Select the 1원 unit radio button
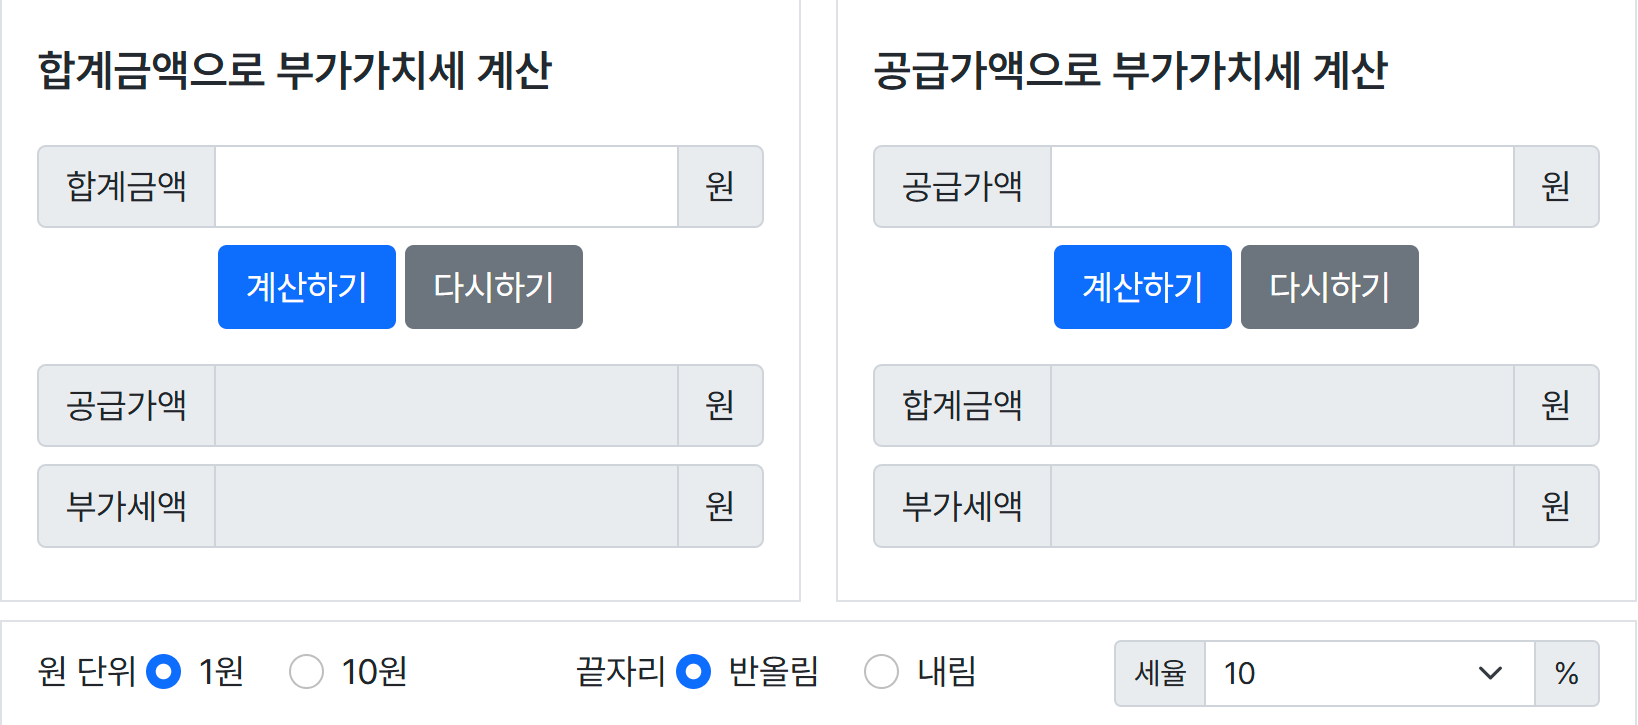 (x=164, y=672)
